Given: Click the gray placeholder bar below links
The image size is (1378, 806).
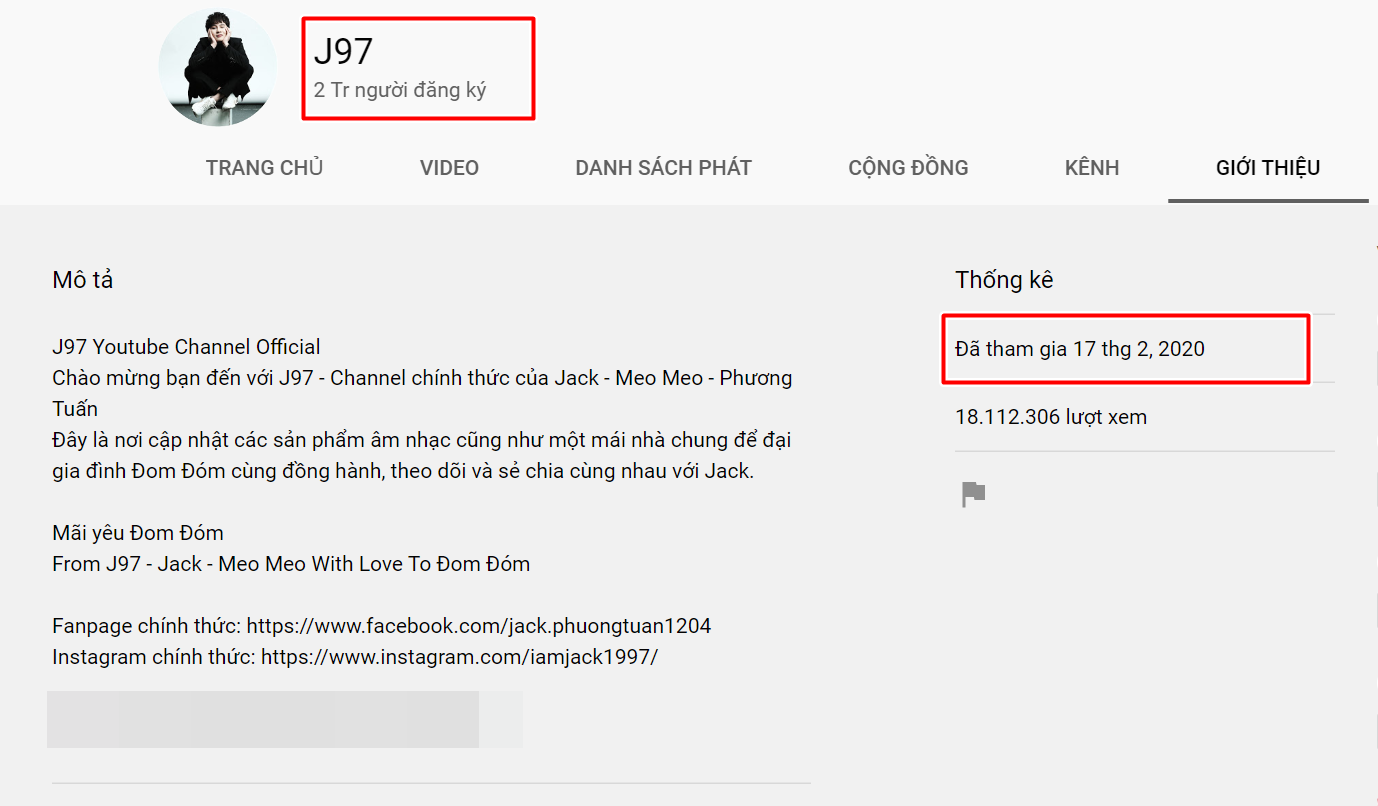Looking at the screenshot, I should pos(263,719).
